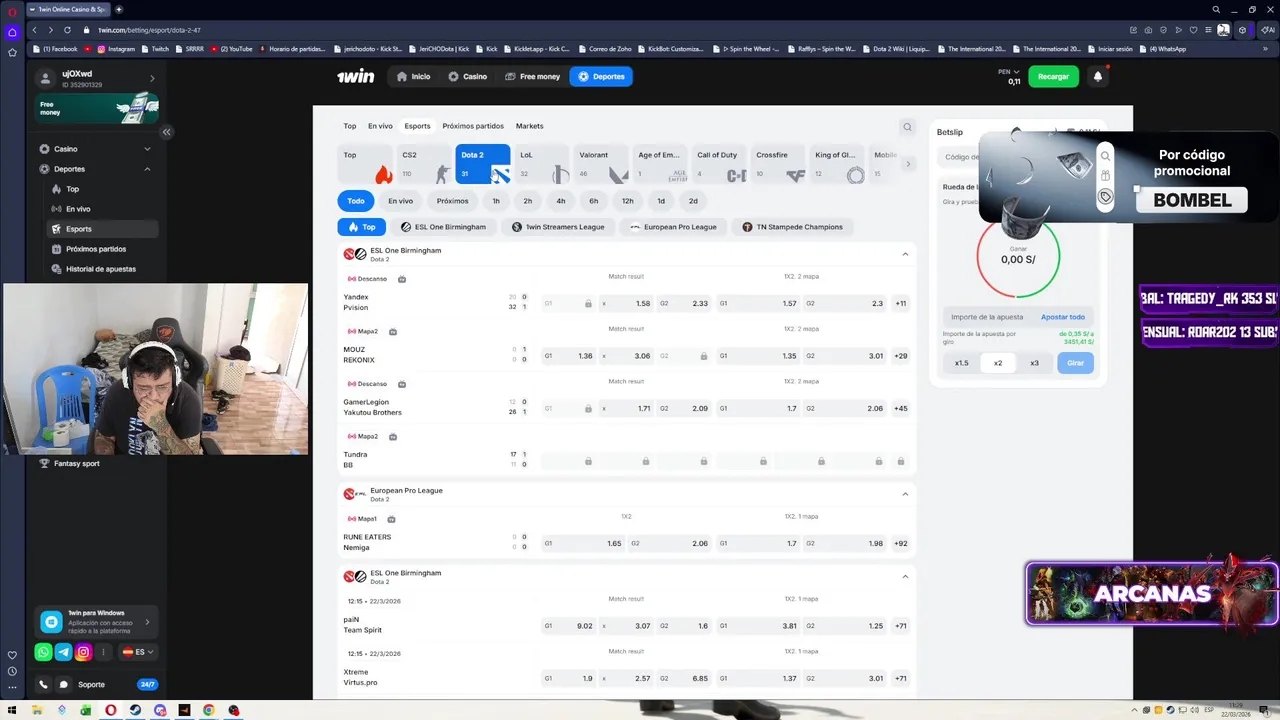Open the notifications bell
Image resolution: width=1280 pixels, height=720 pixels.
pos(1097,76)
